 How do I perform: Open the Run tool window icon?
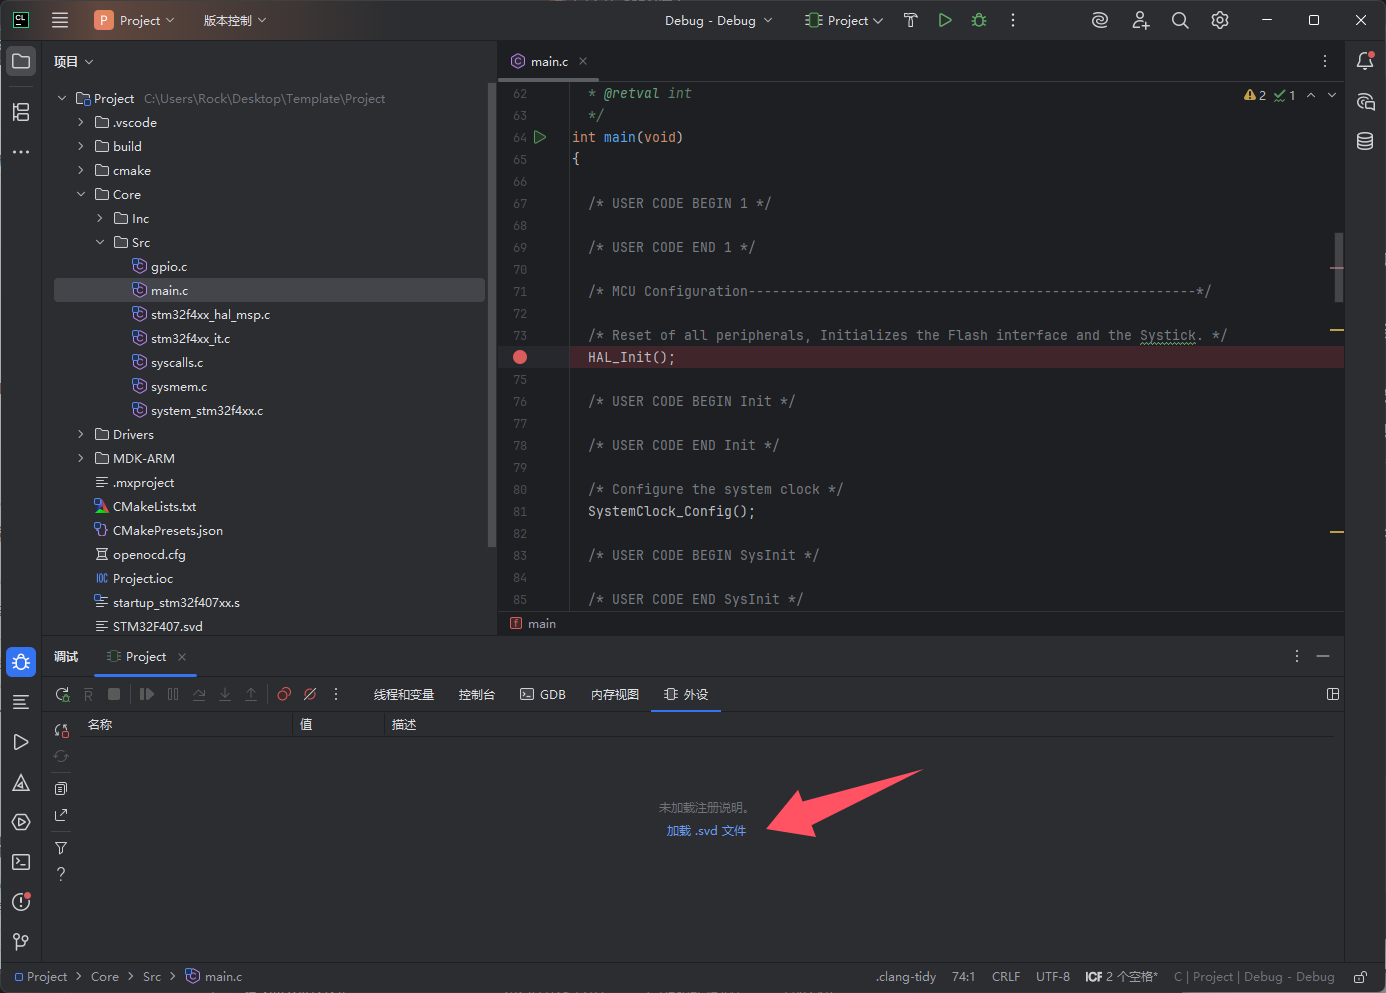21,742
